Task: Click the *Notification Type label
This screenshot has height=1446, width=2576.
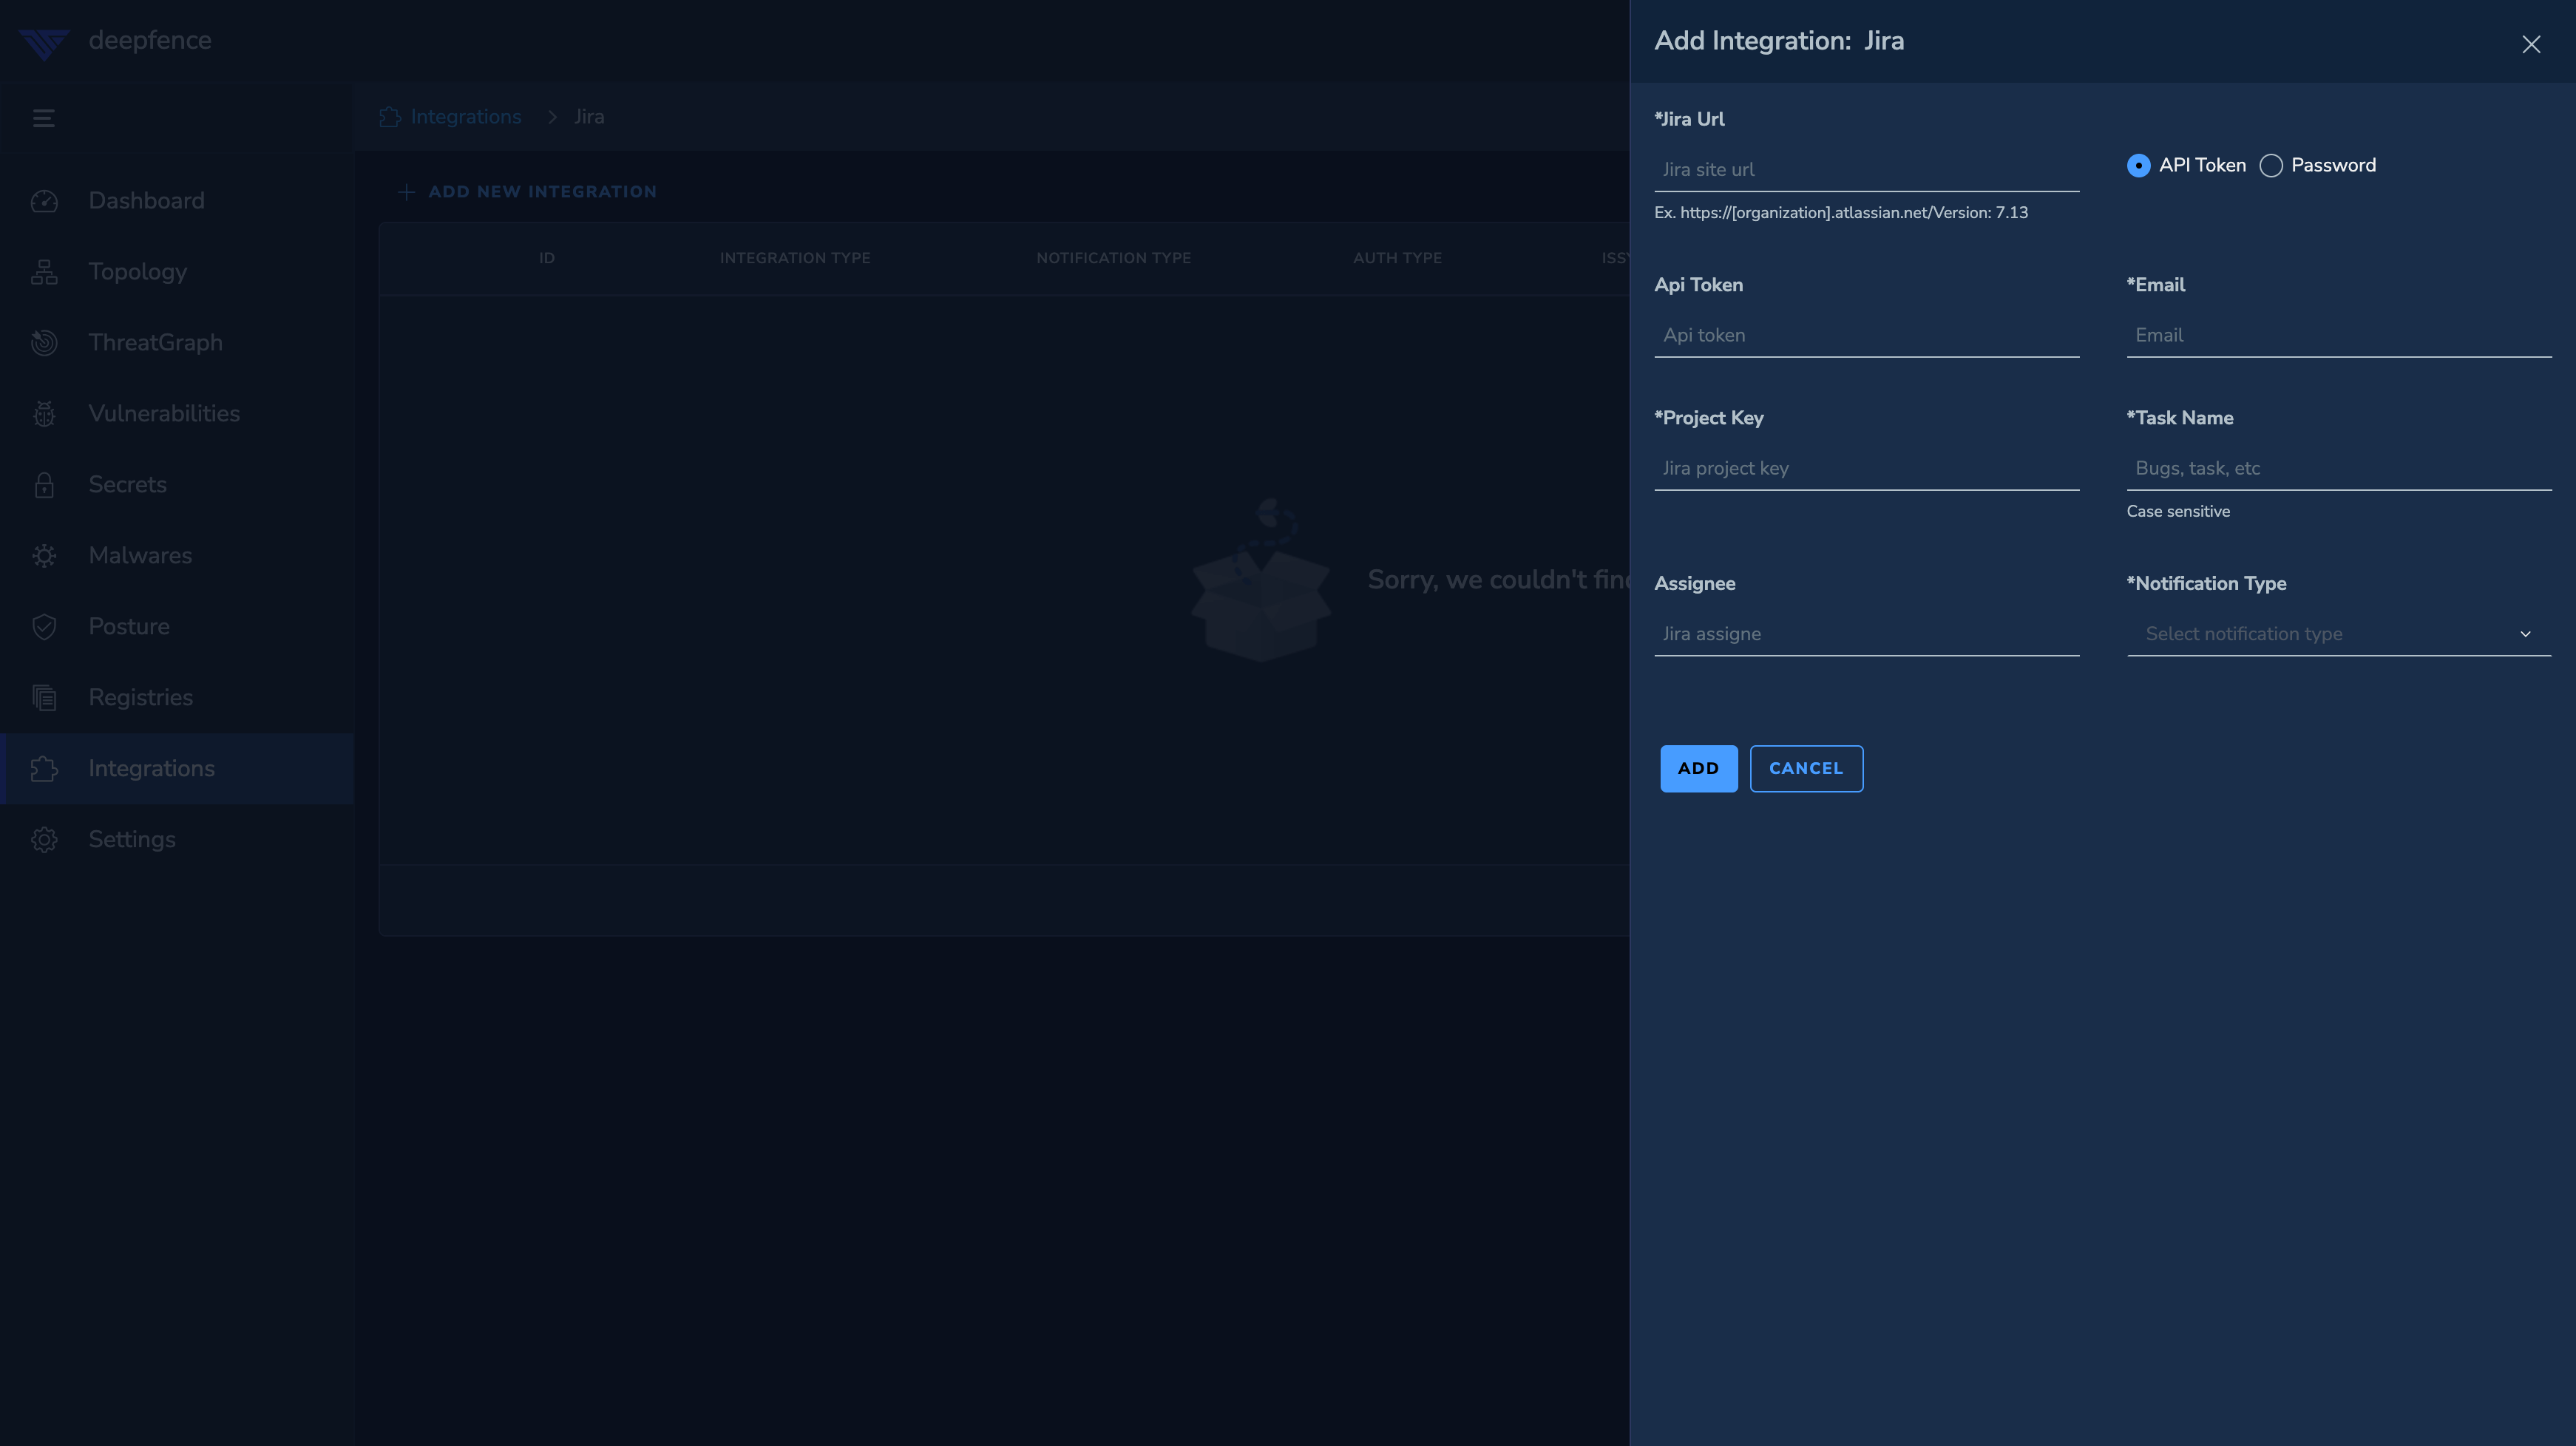Action: pyautogui.click(x=2207, y=584)
